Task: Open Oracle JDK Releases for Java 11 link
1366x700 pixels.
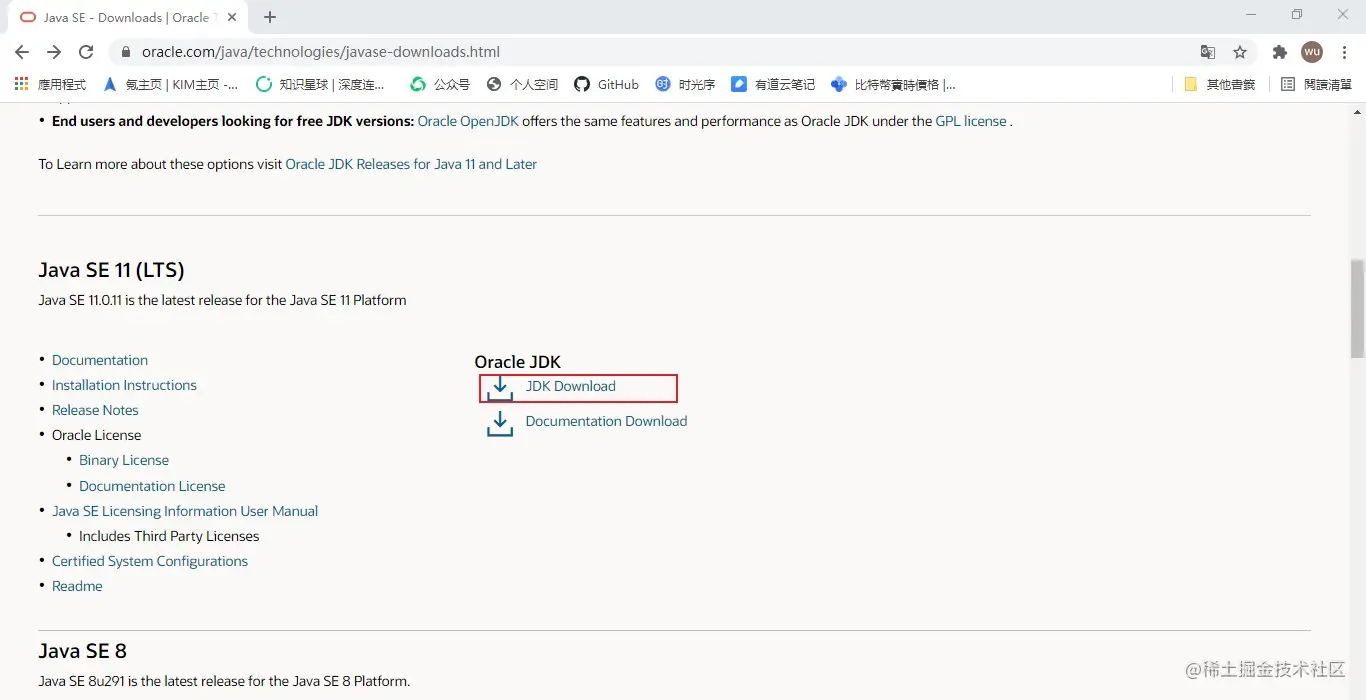Action: click(411, 164)
